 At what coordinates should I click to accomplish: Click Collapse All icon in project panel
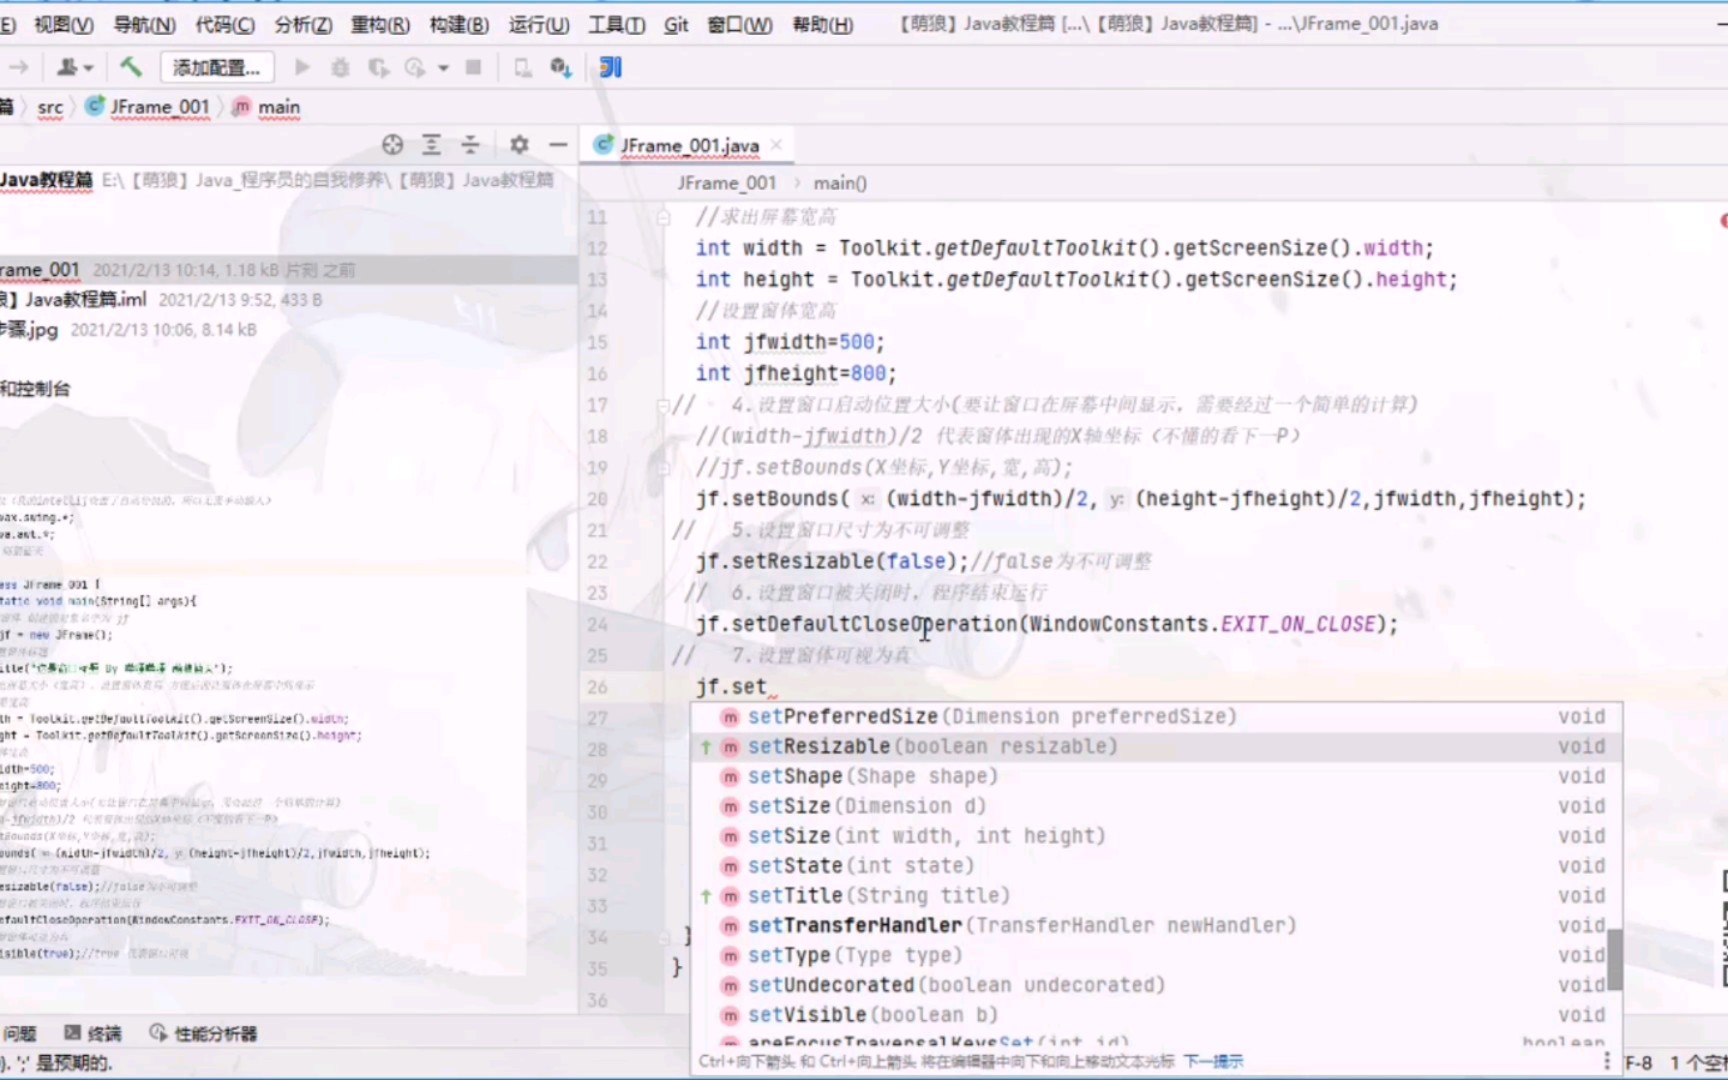pos(470,145)
